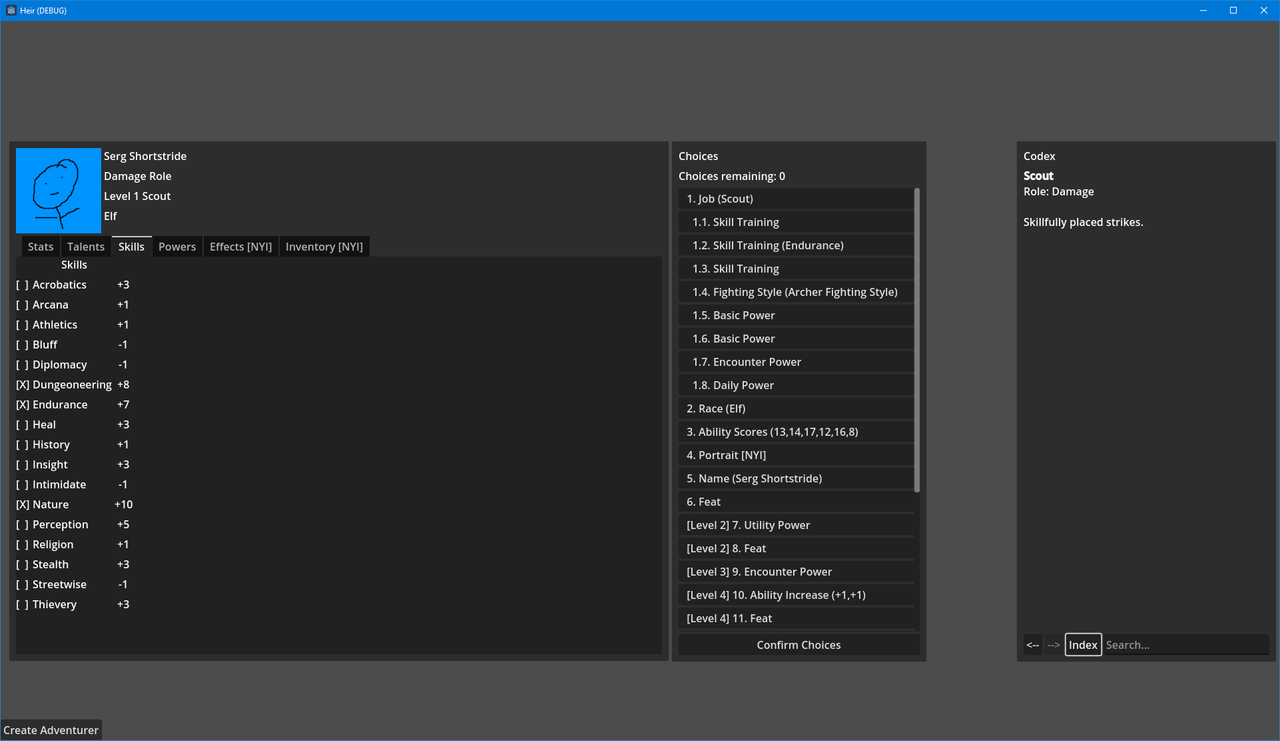Screen dimensions: 1280x741
Task: Click the Choices remaining: 0 text
Action: tap(732, 177)
